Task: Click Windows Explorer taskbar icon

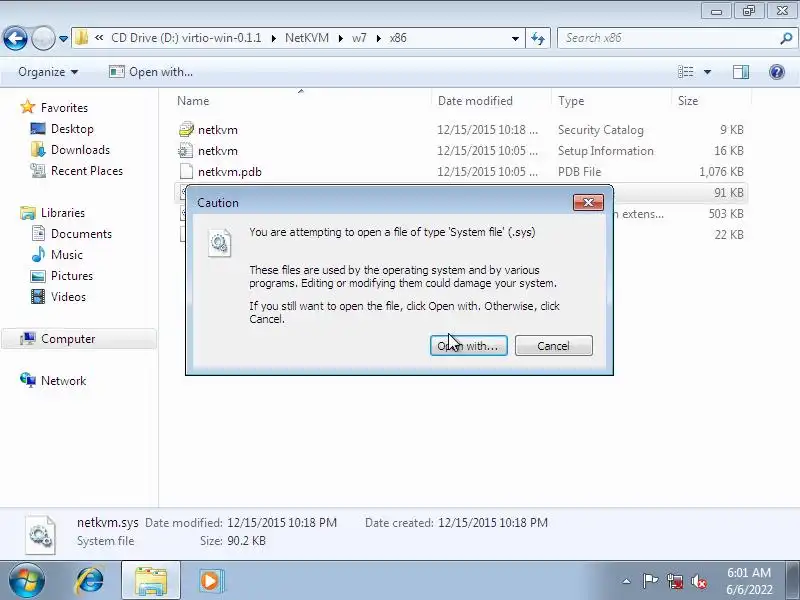Action: (151, 581)
